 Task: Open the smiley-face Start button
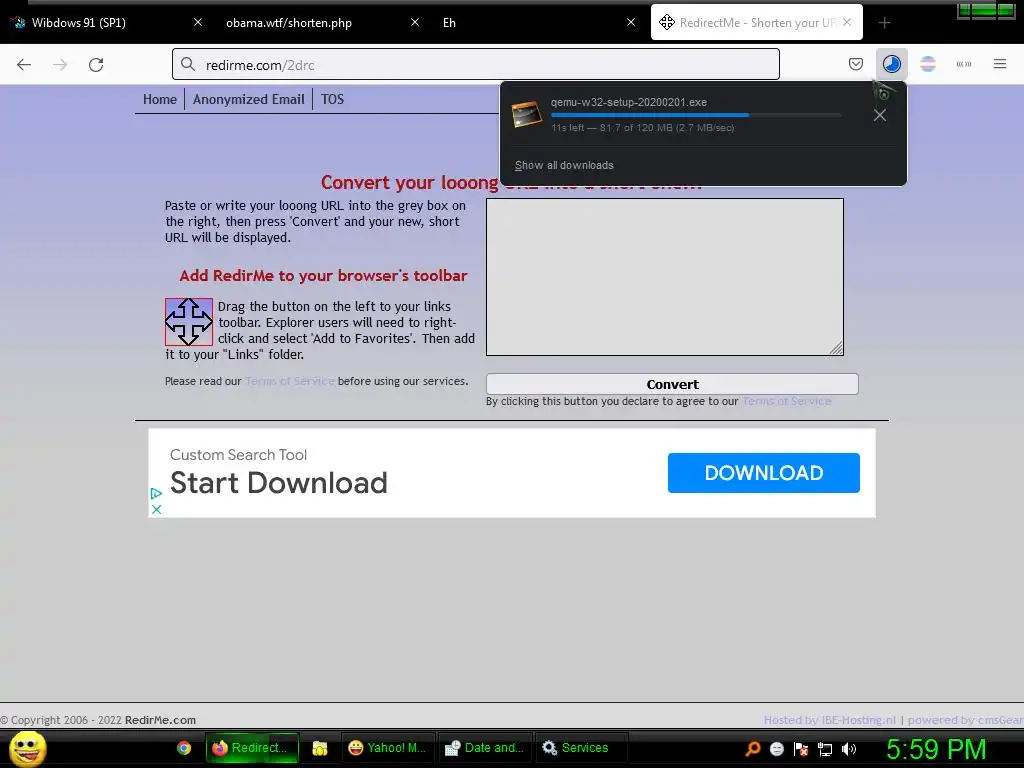27,748
